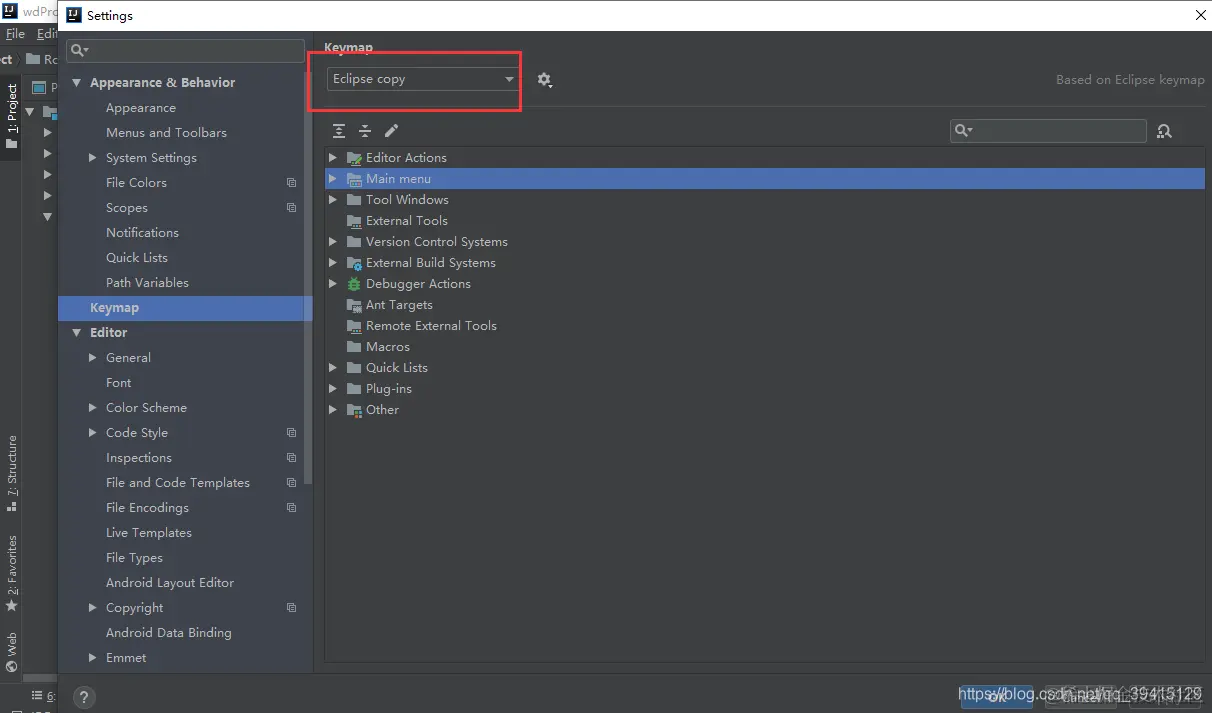
Task: Select Macros action group
Action: pos(388,347)
